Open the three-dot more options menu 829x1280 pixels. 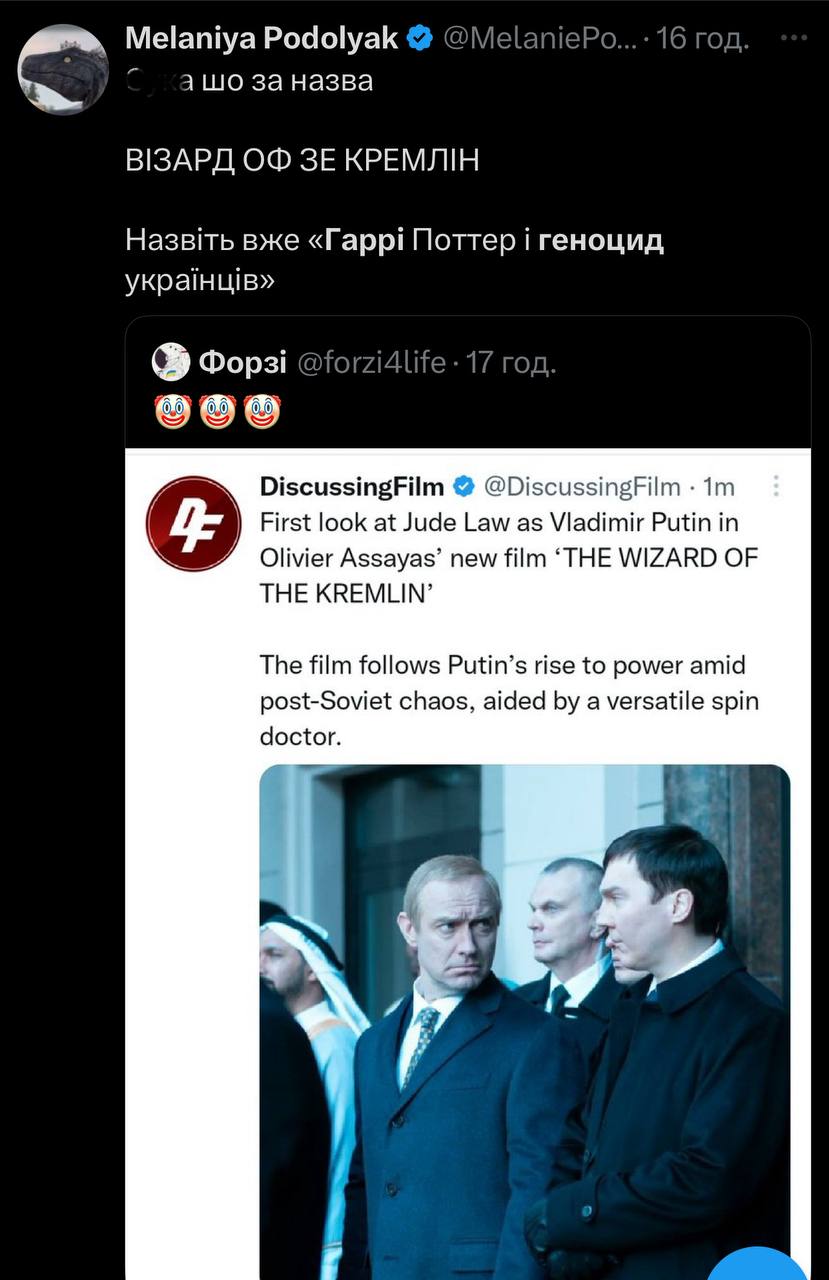(x=793, y=38)
